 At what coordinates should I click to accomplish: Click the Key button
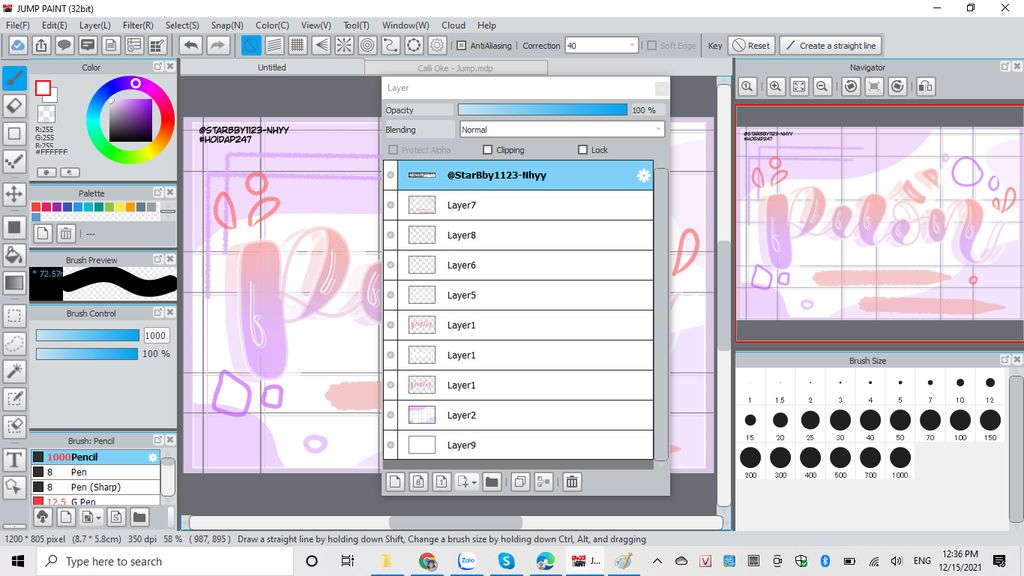pyautogui.click(x=715, y=46)
